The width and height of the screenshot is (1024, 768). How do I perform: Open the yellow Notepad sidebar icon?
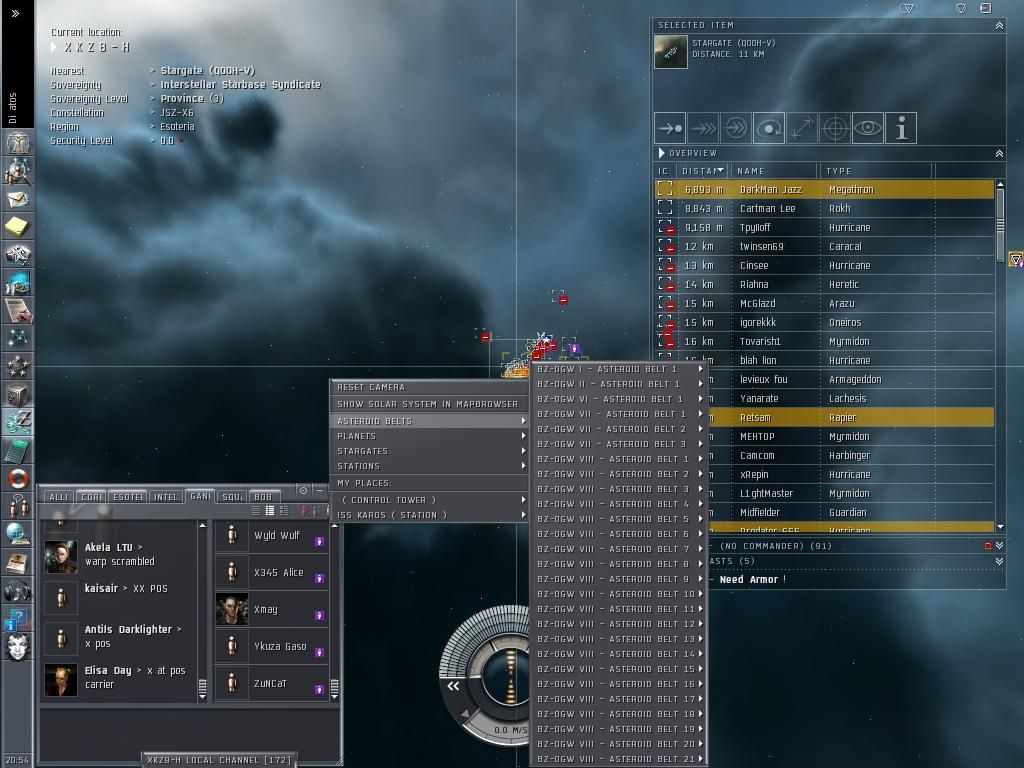[18, 227]
